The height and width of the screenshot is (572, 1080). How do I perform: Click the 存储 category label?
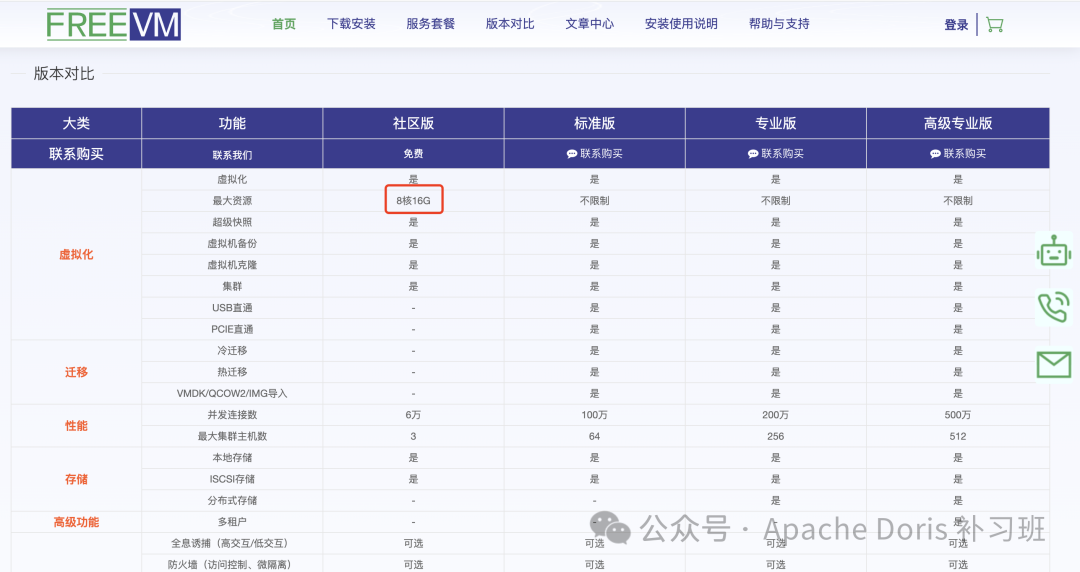click(x=76, y=479)
